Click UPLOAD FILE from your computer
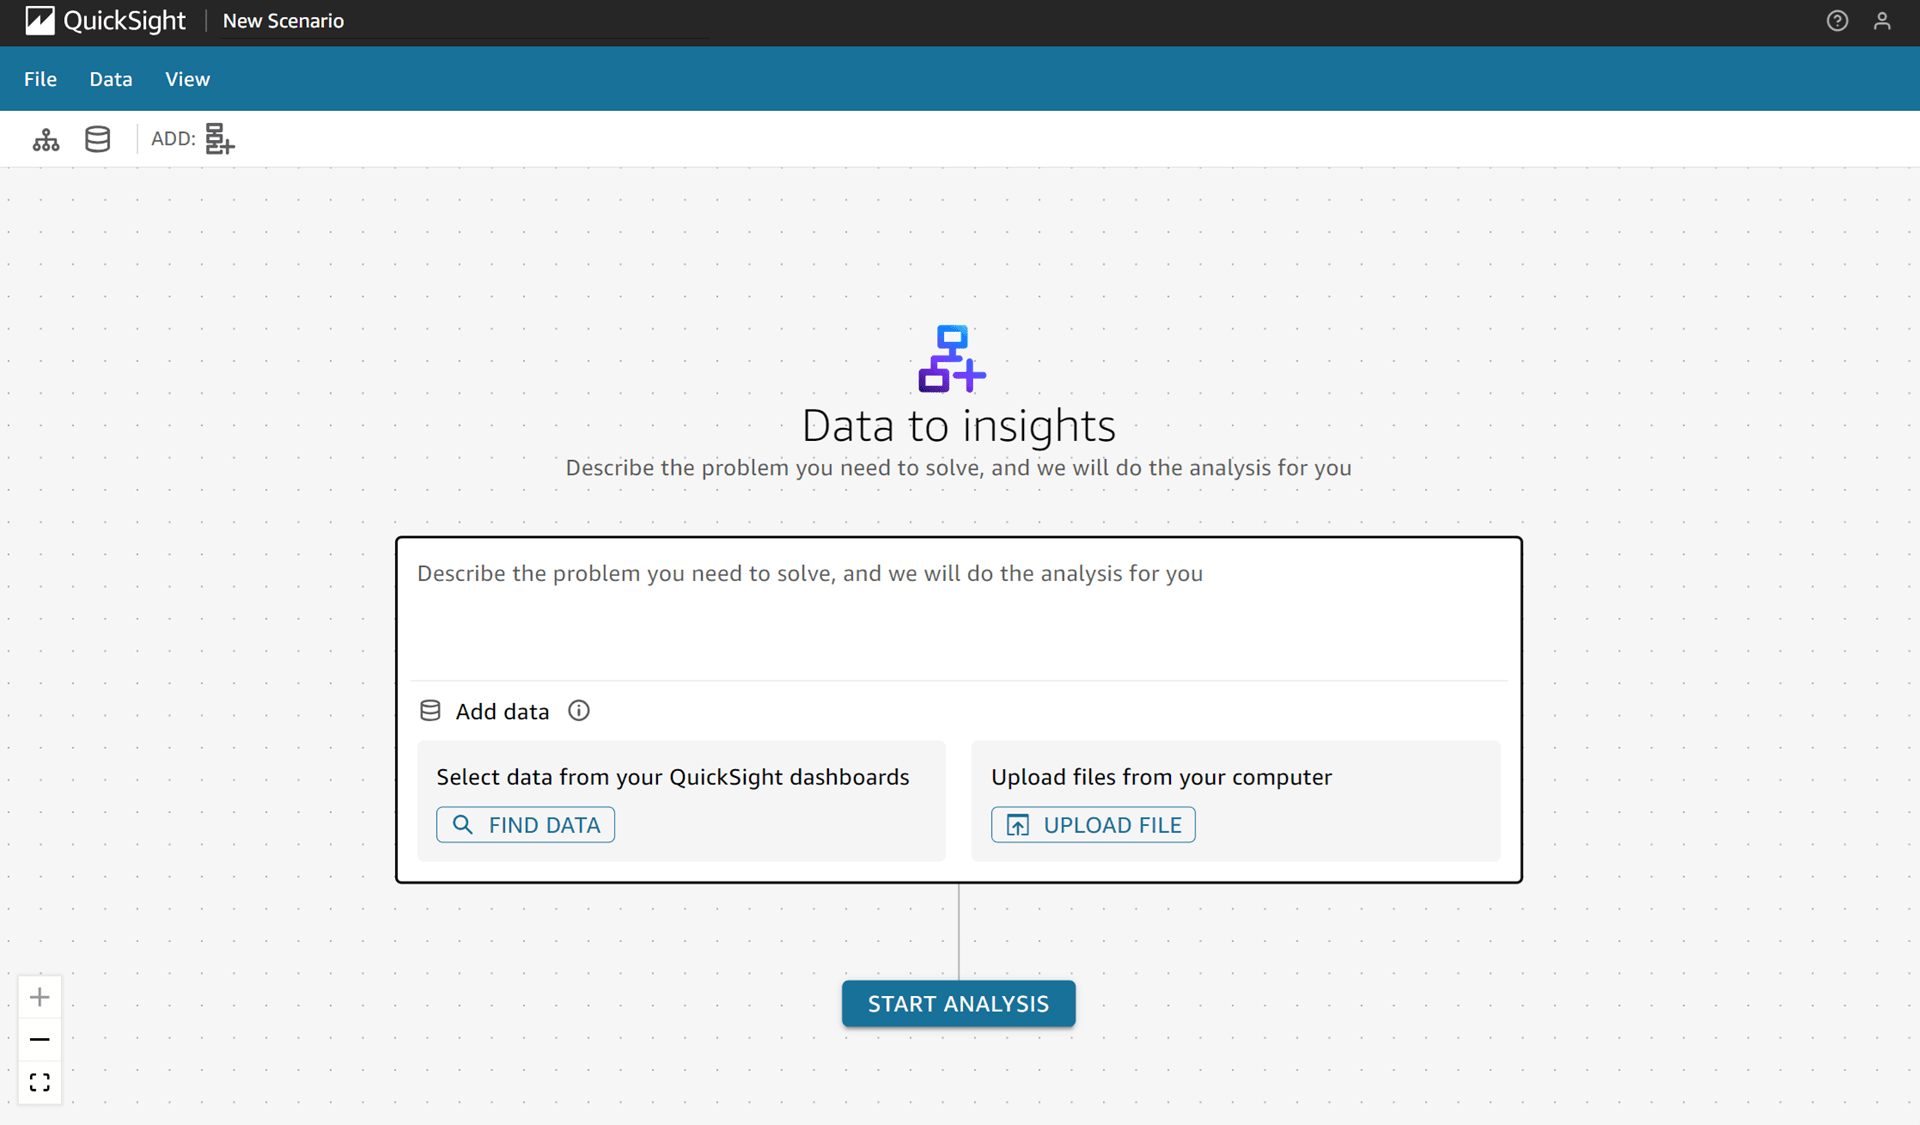 point(1091,825)
